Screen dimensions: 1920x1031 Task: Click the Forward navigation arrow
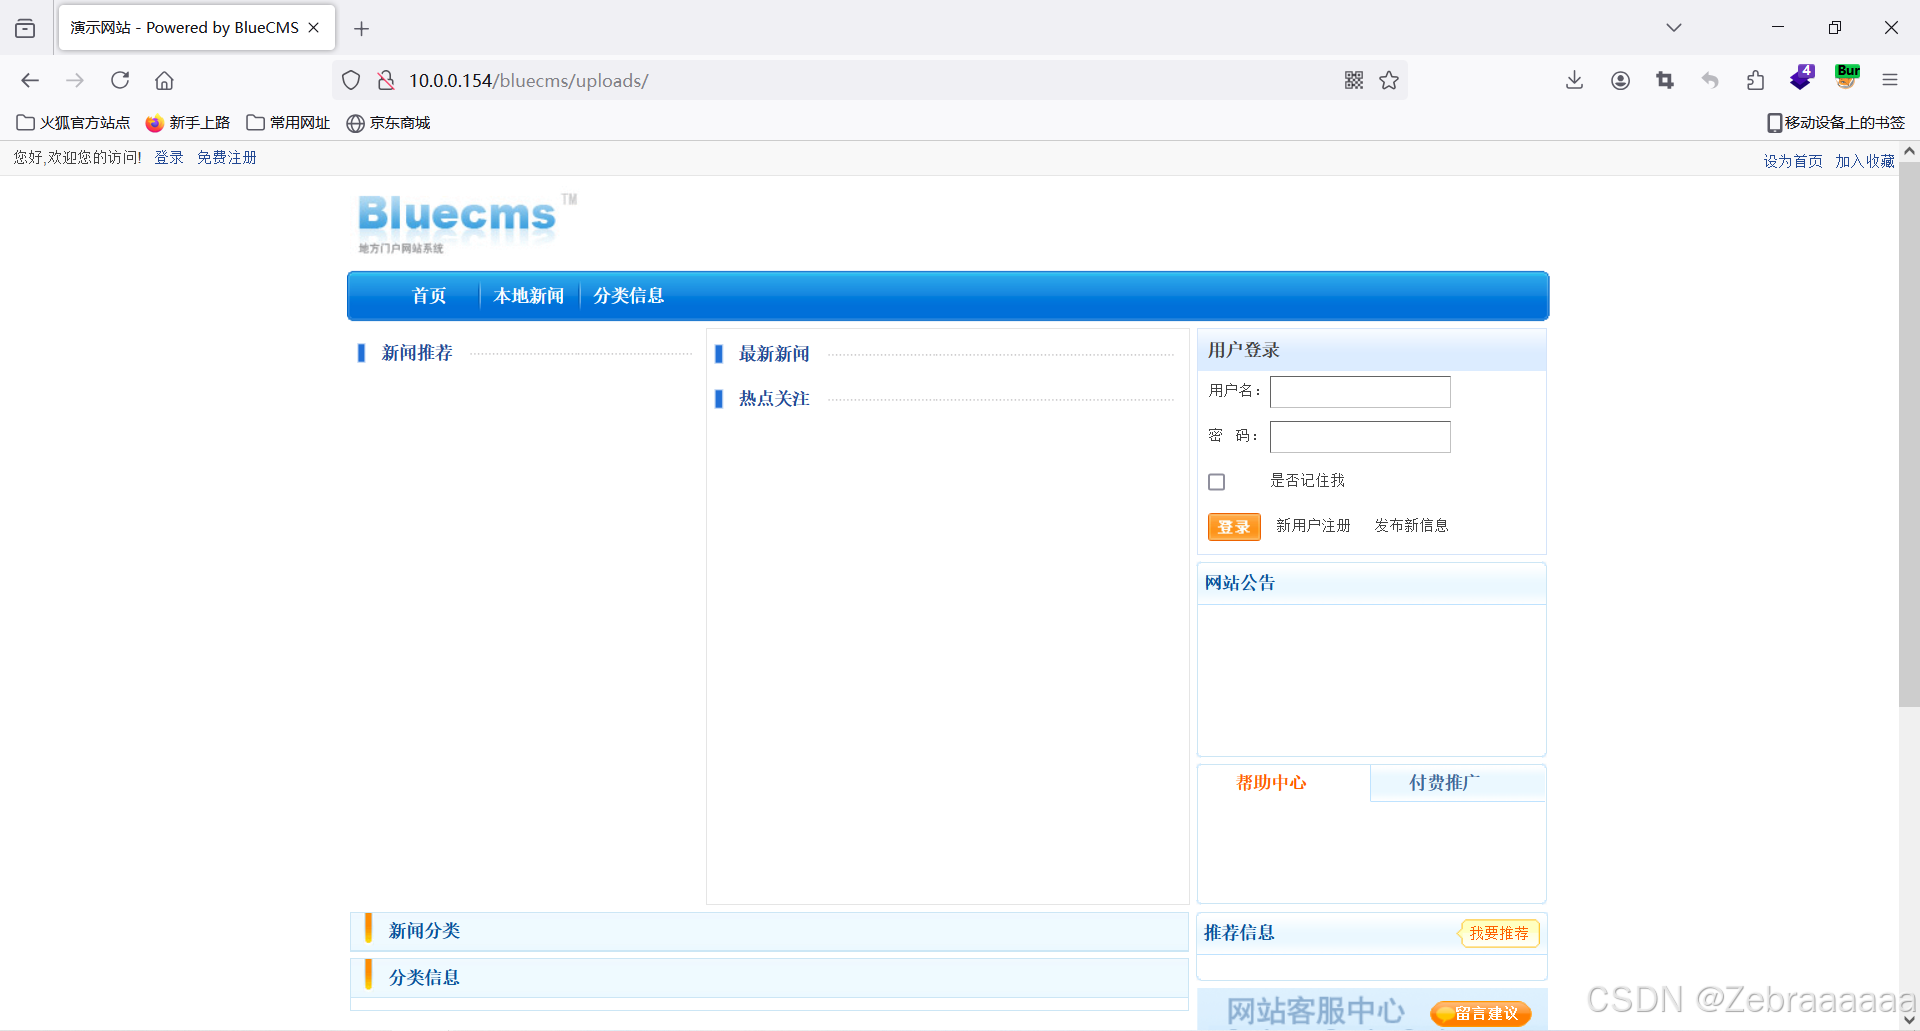tap(75, 80)
